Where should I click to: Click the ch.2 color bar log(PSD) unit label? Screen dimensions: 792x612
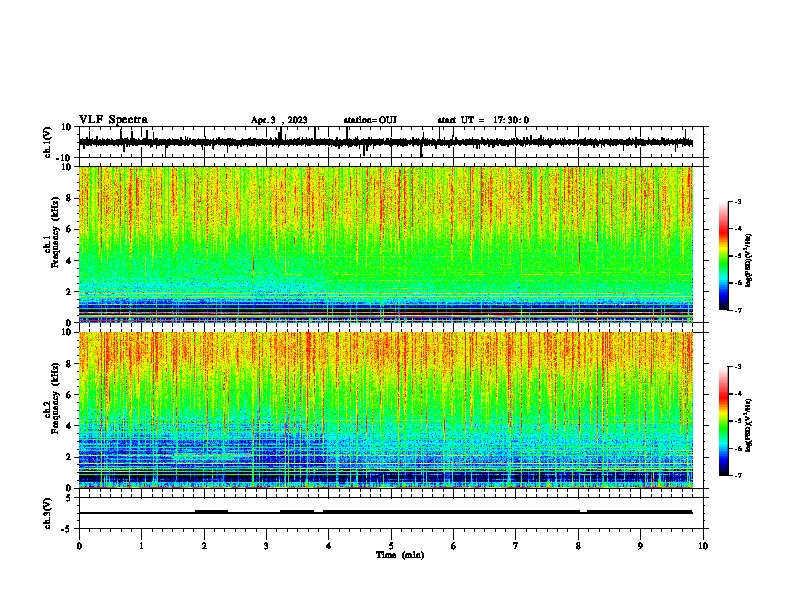coord(749,425)
